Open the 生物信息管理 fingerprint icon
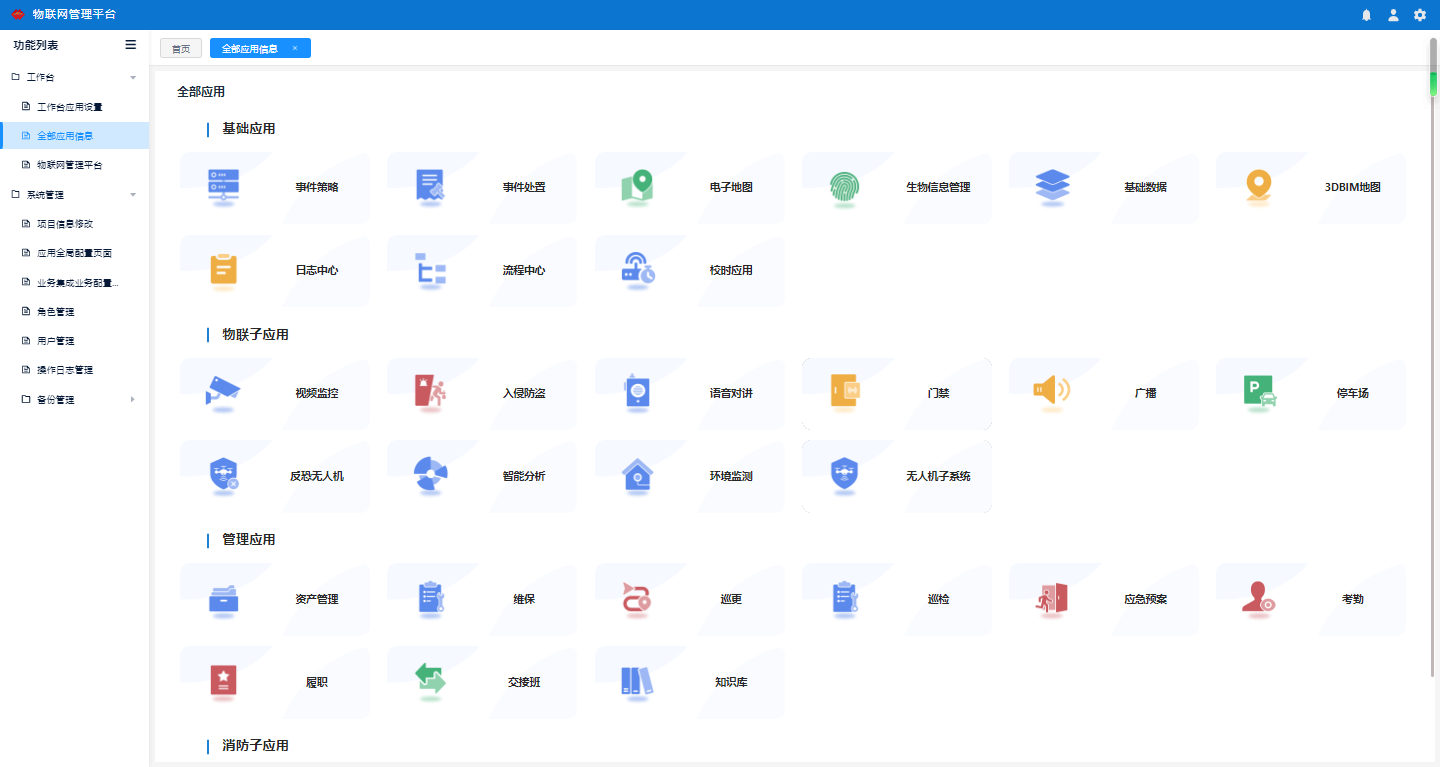The height and width of the screenshot is (767, 1440). tap(844, 187)
